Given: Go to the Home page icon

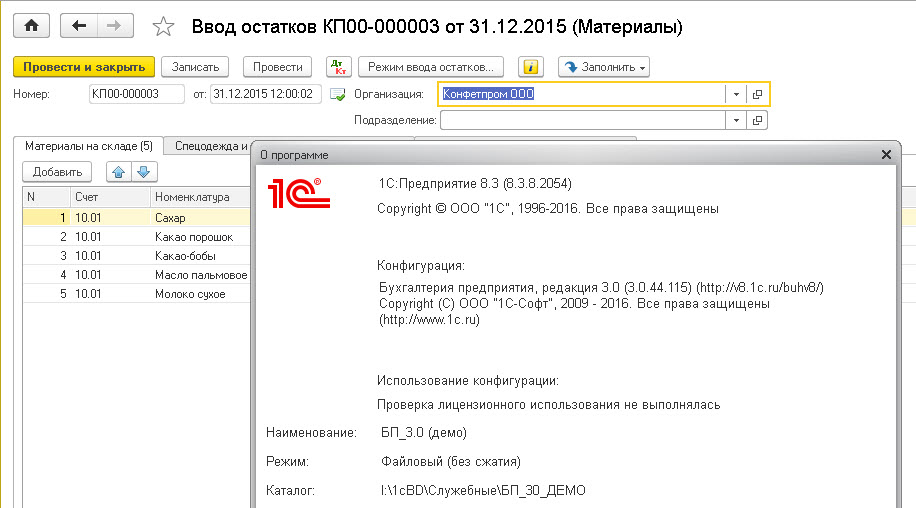Looking at the screenshot, I should click(32, 26).
